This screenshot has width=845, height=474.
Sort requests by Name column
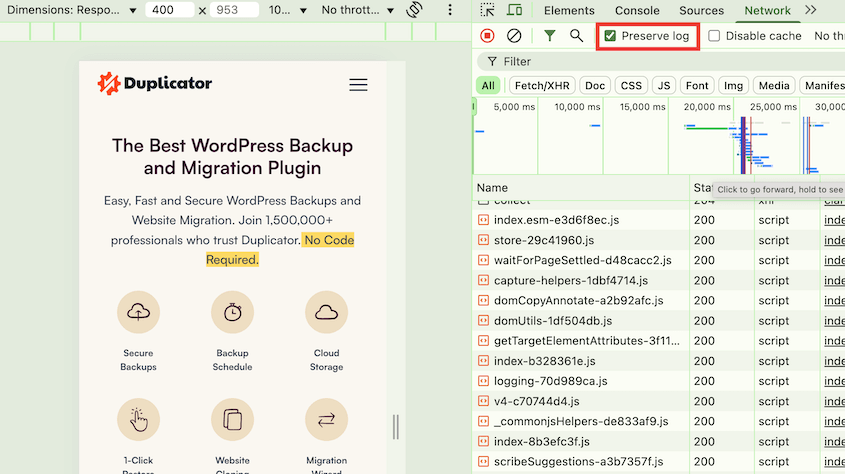(581, 187)
